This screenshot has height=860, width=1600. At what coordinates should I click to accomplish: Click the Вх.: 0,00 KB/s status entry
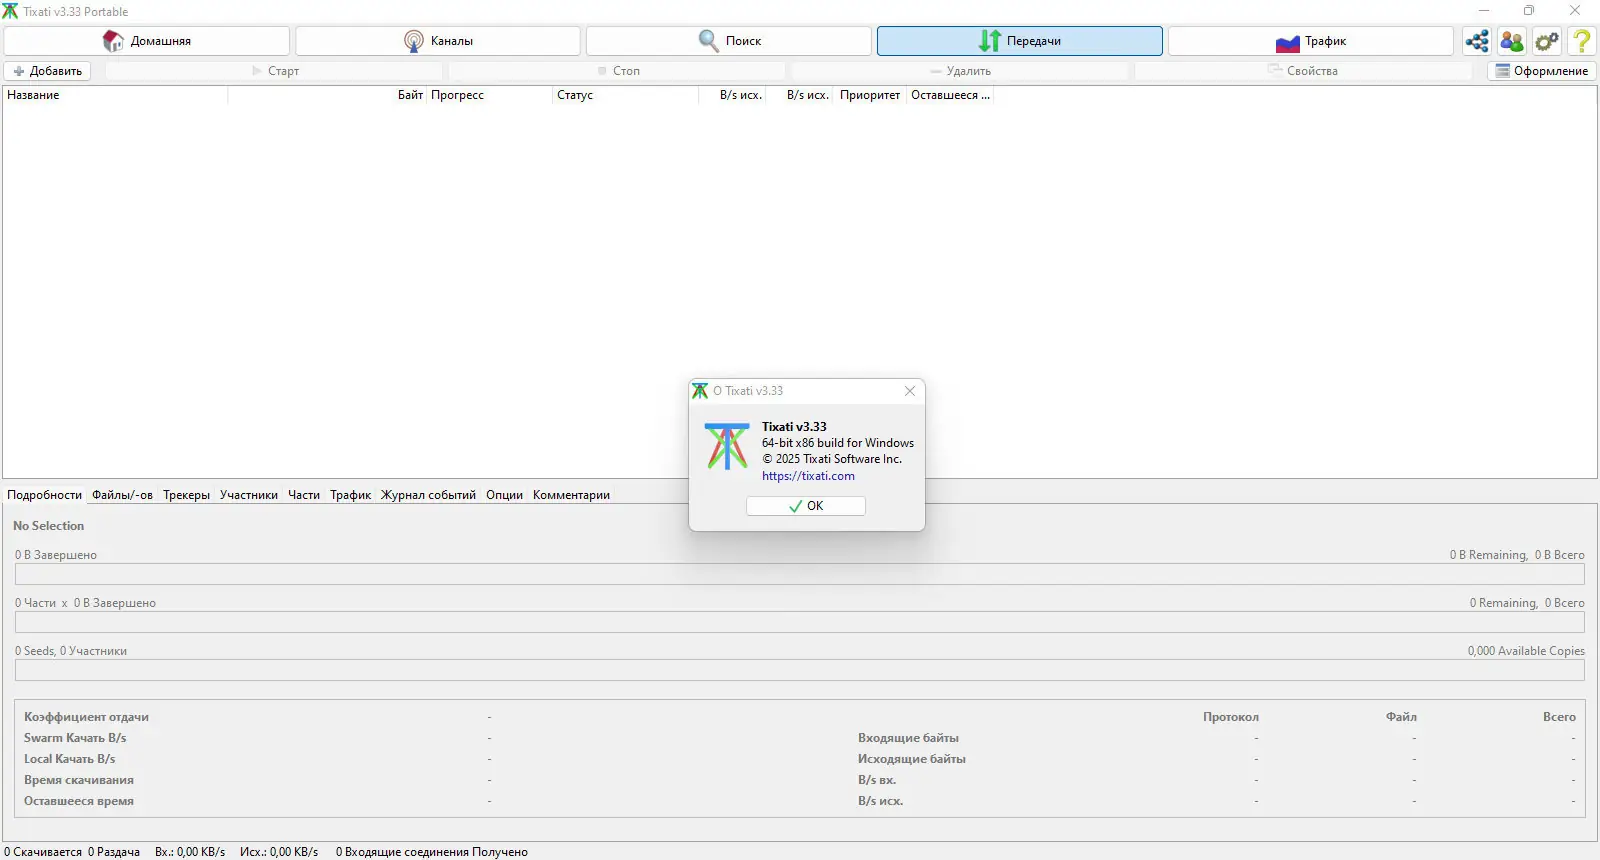click(x=190, y=852)
